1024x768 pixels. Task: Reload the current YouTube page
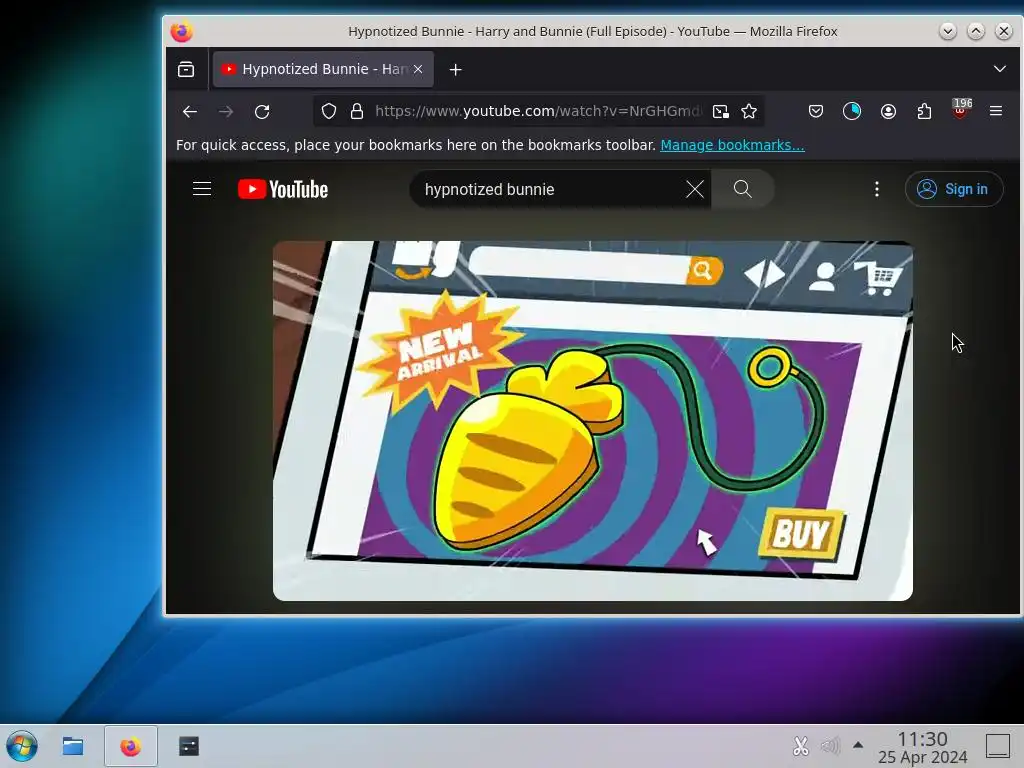[262, 112]
